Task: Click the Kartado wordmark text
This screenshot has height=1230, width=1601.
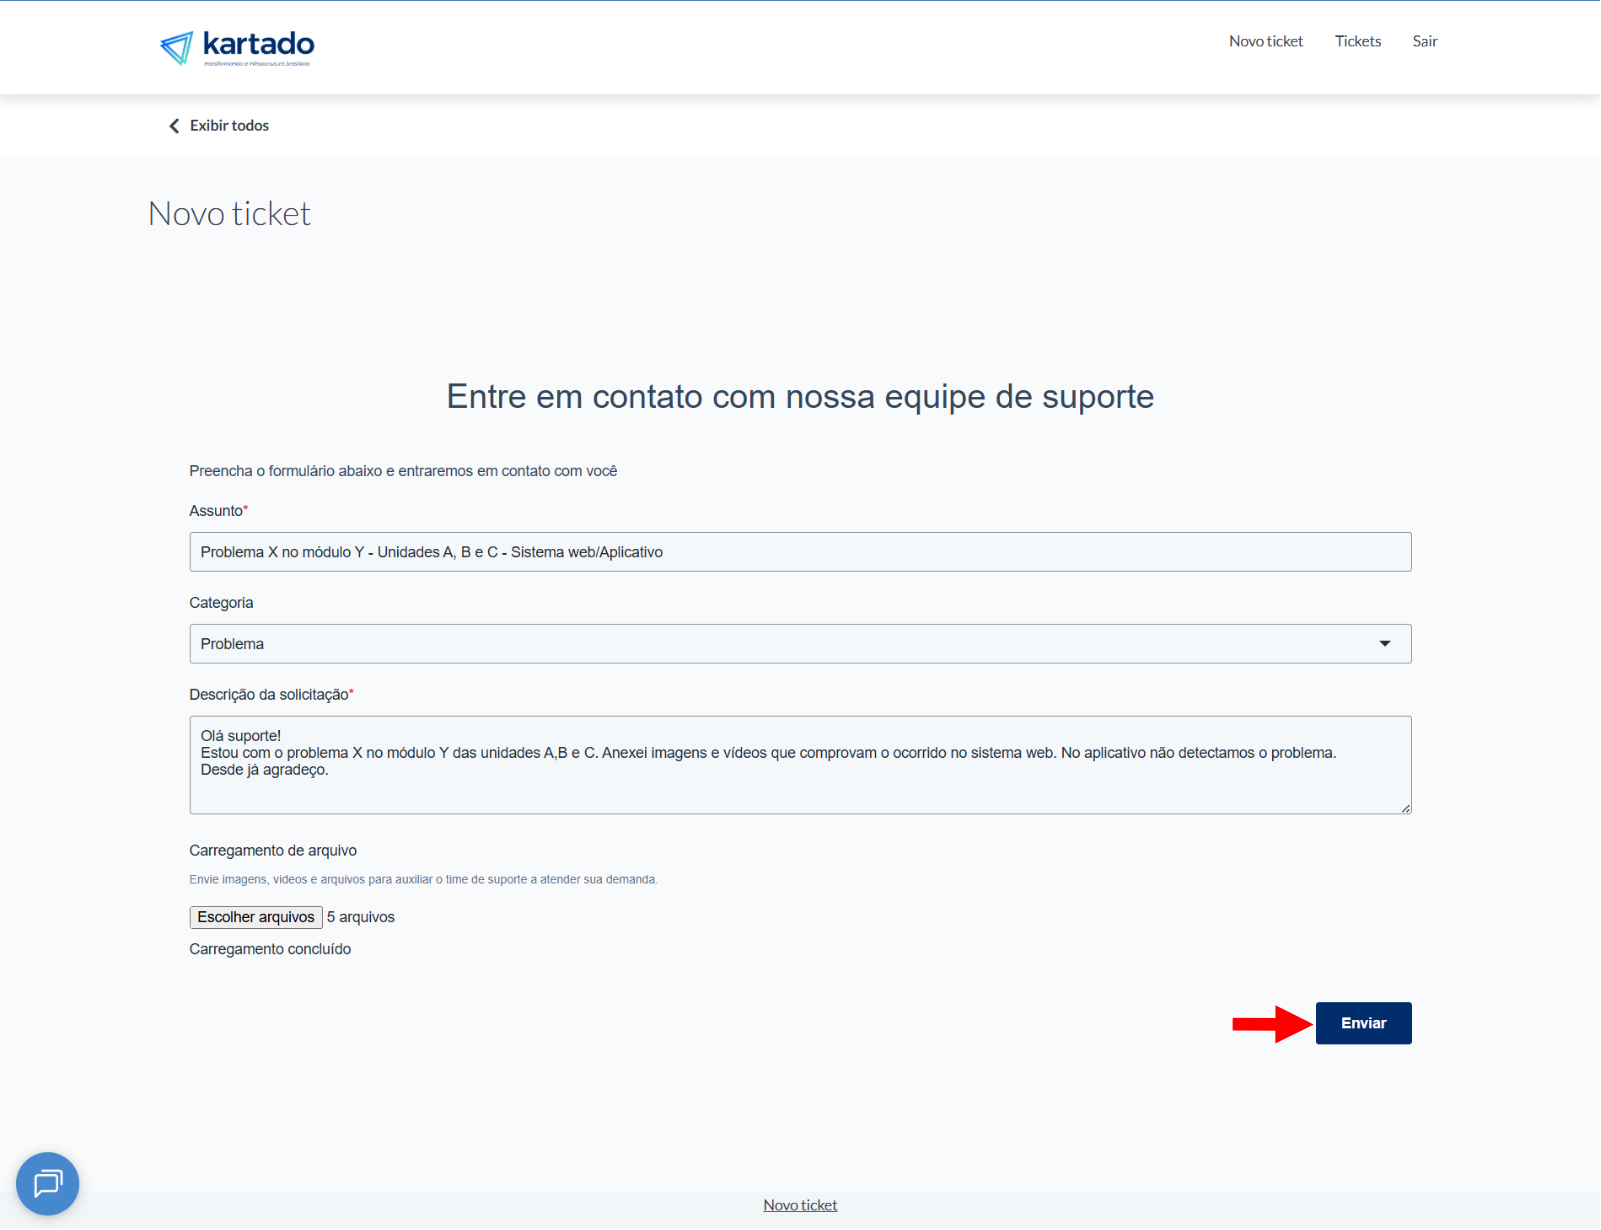Action: click(x=258, y=43)
